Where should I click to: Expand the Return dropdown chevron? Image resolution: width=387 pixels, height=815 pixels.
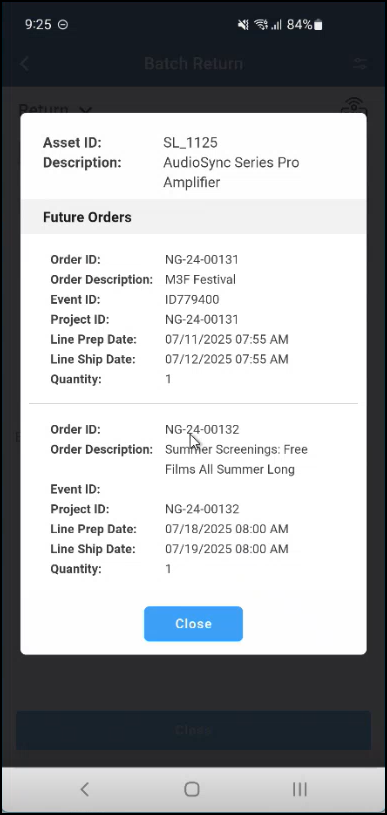coord(86,110)
